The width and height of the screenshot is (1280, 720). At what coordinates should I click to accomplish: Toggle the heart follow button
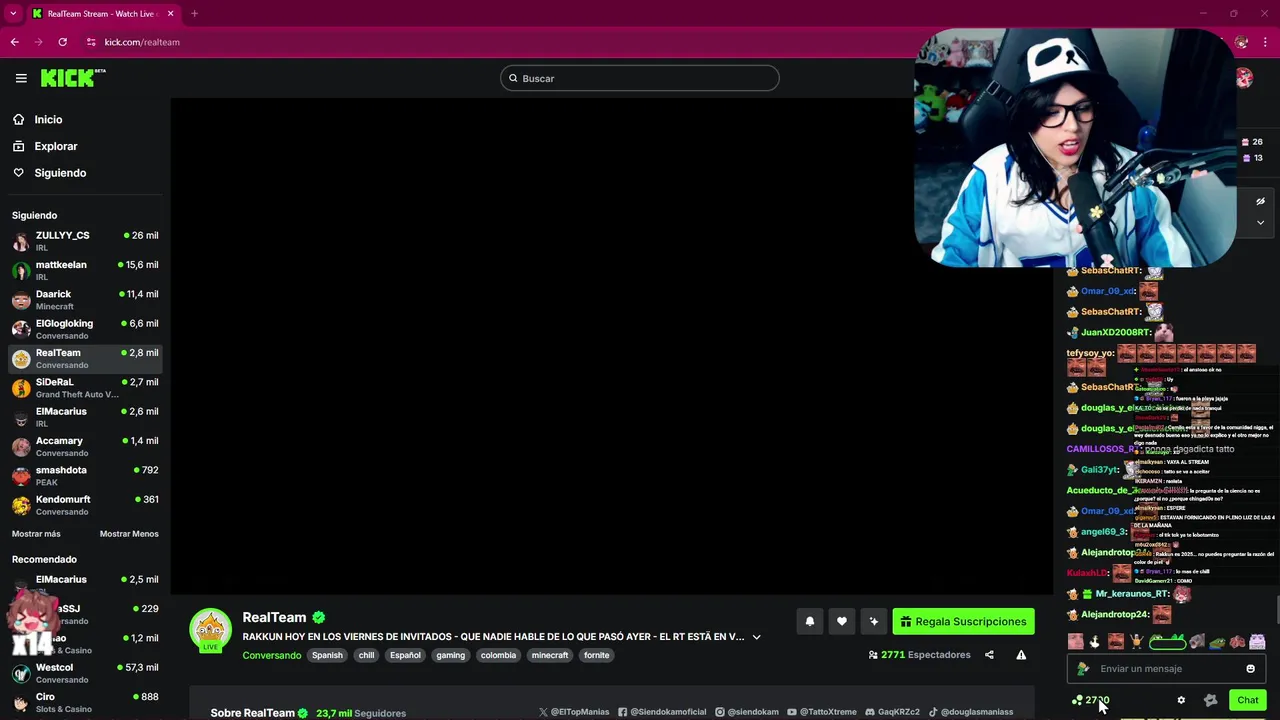842,621
